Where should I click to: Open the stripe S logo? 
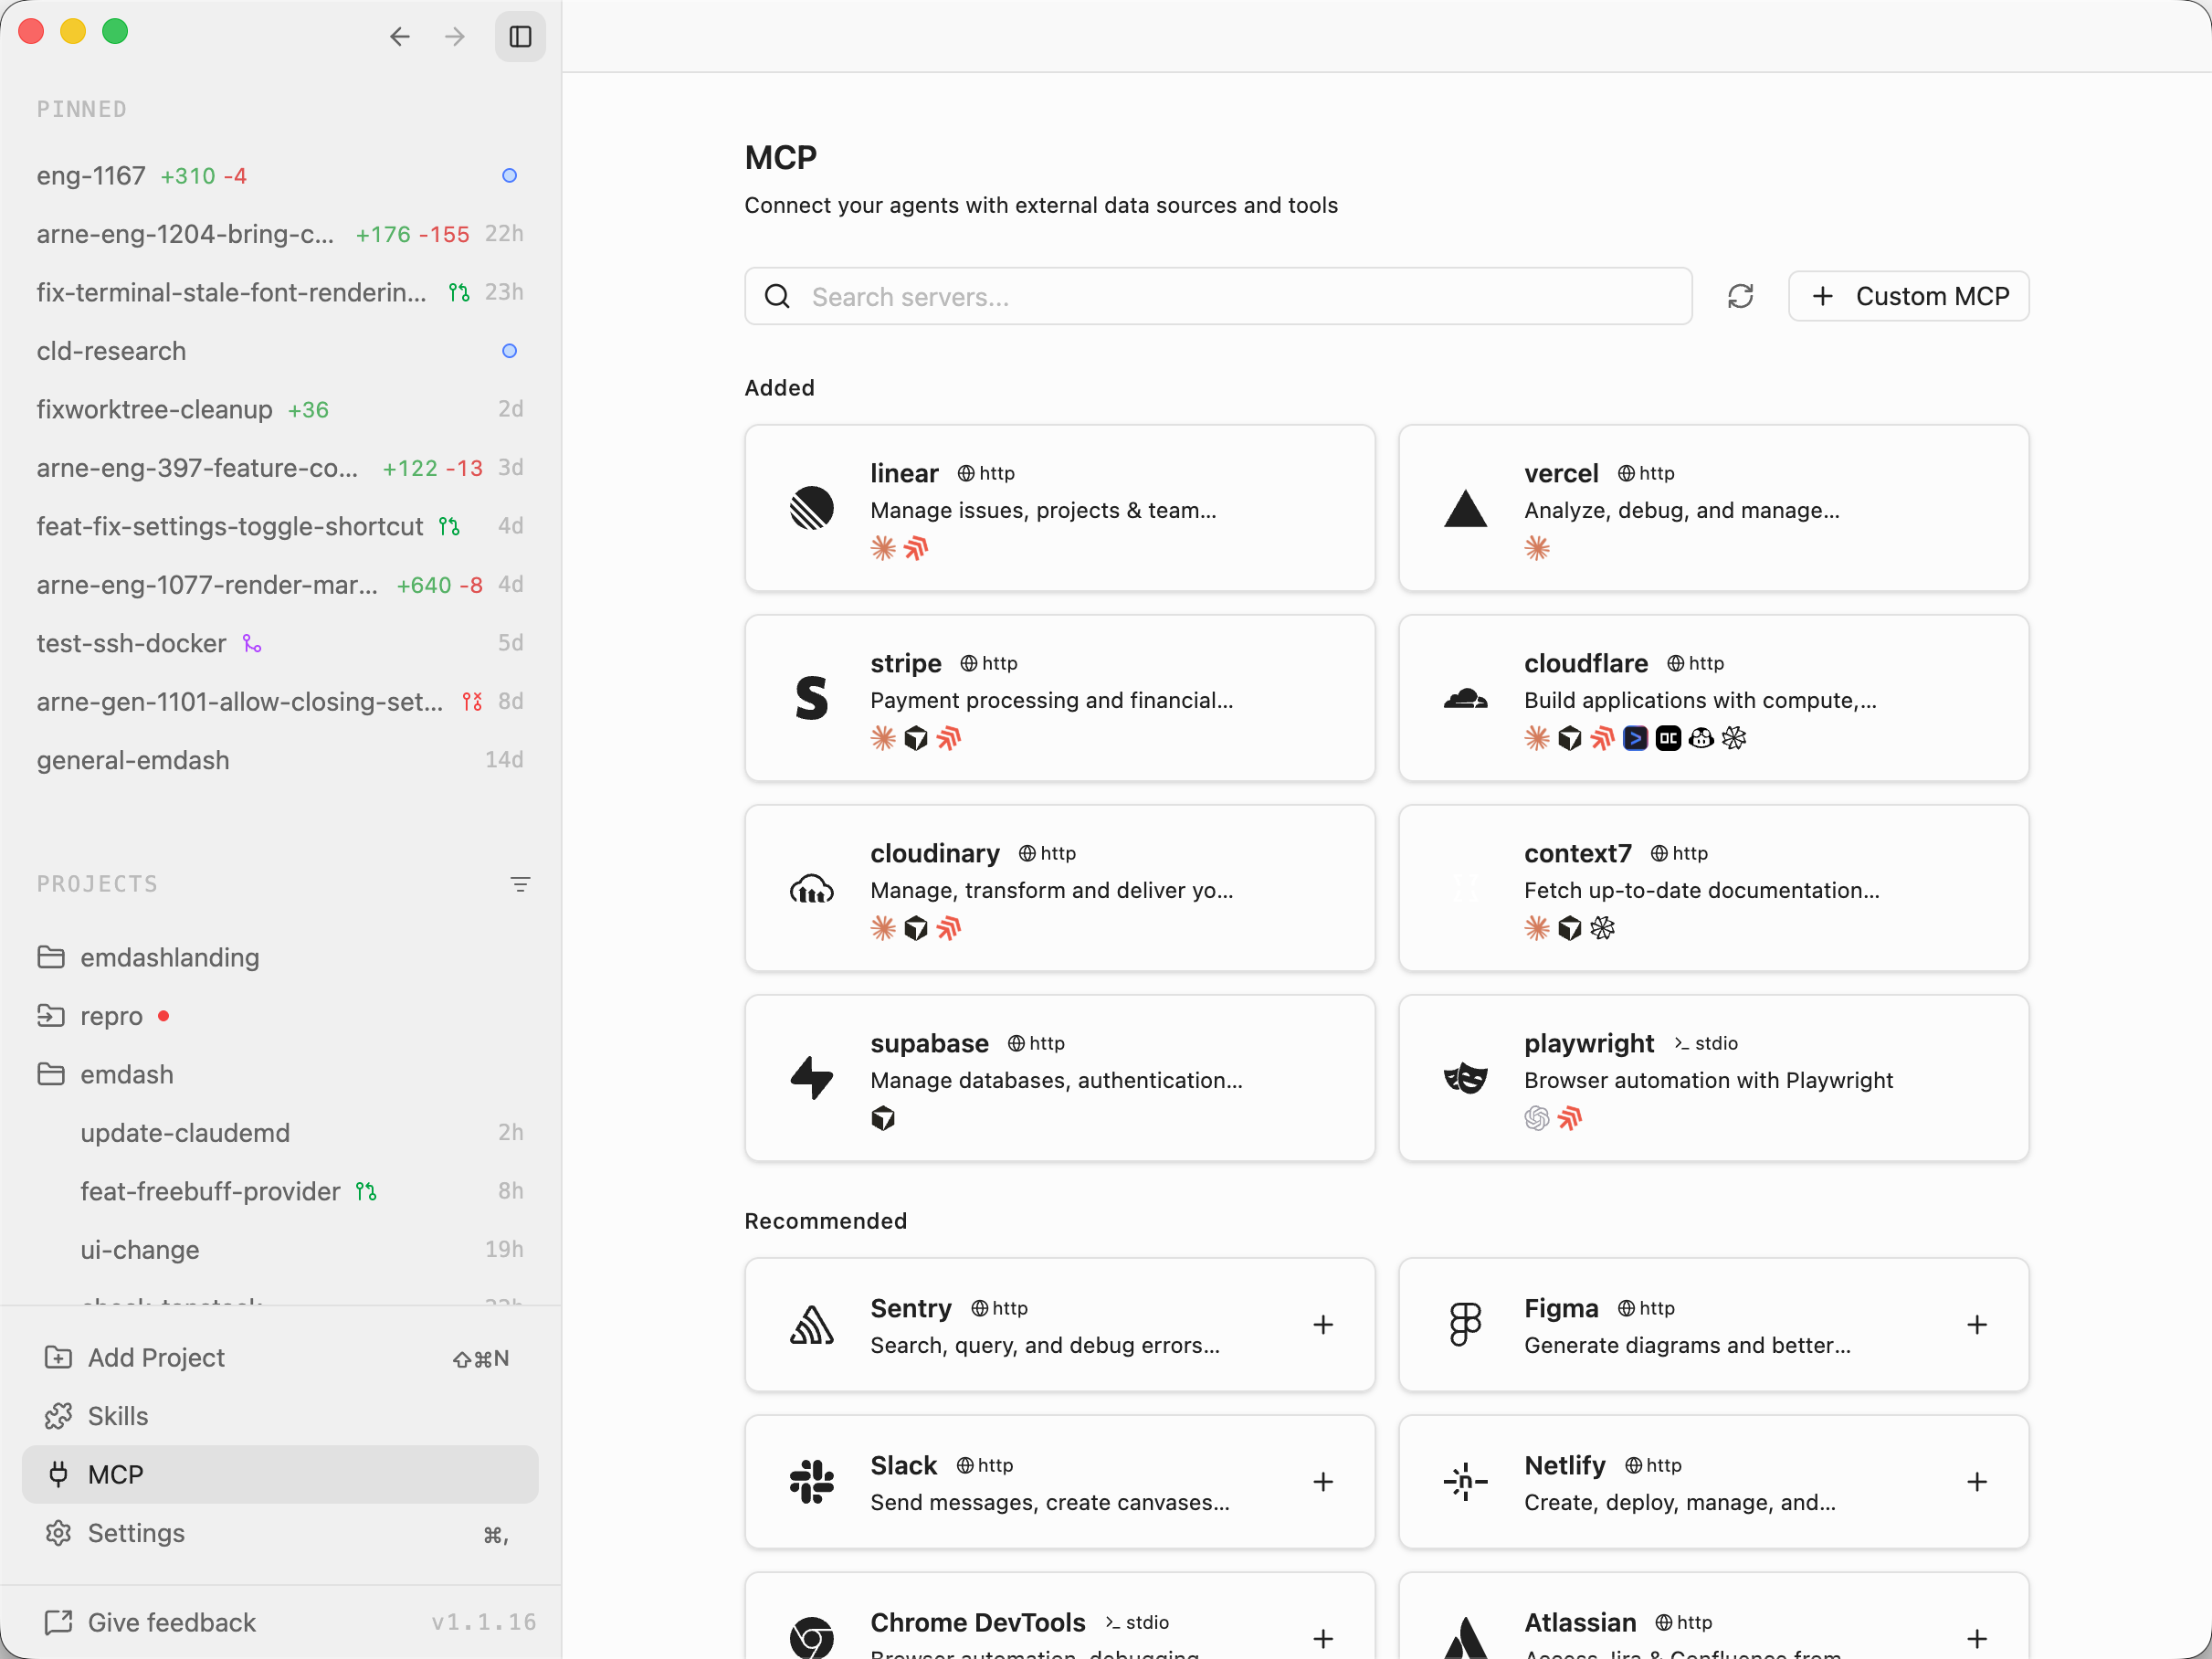pos(811,698)
